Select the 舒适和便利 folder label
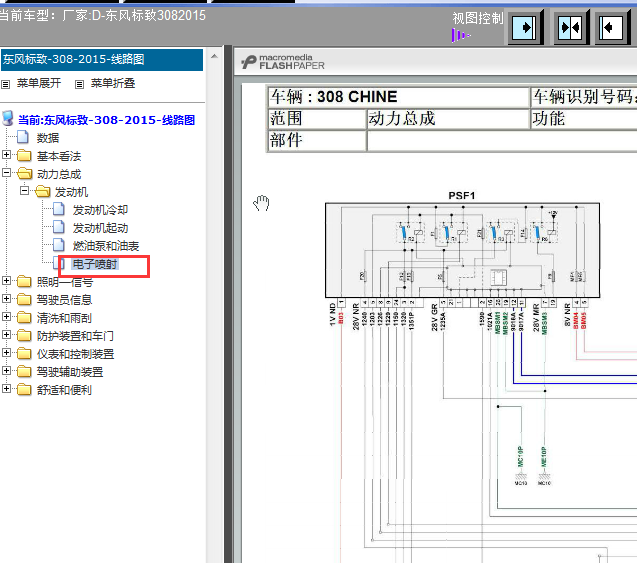Viewport: 637px width, 563px height. (64, 390)
